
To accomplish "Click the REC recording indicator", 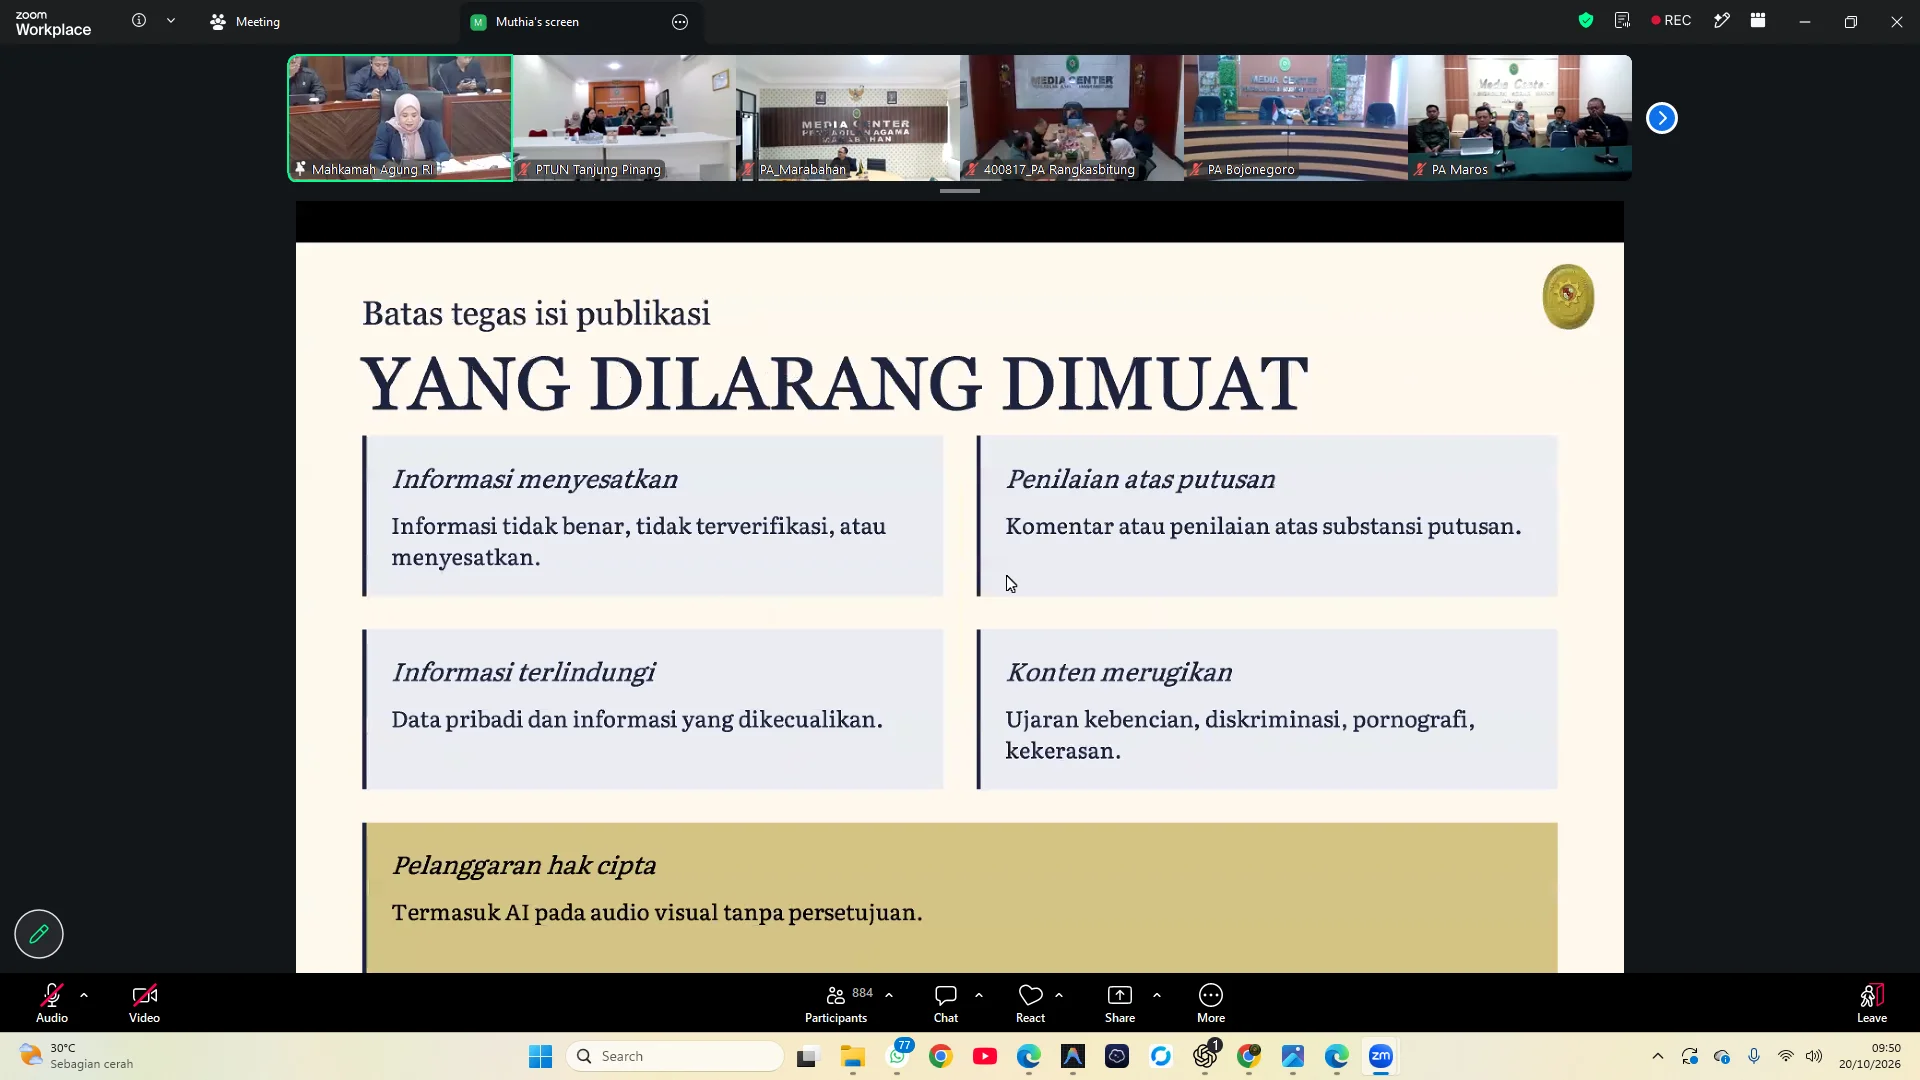I will click(1671, 20).
